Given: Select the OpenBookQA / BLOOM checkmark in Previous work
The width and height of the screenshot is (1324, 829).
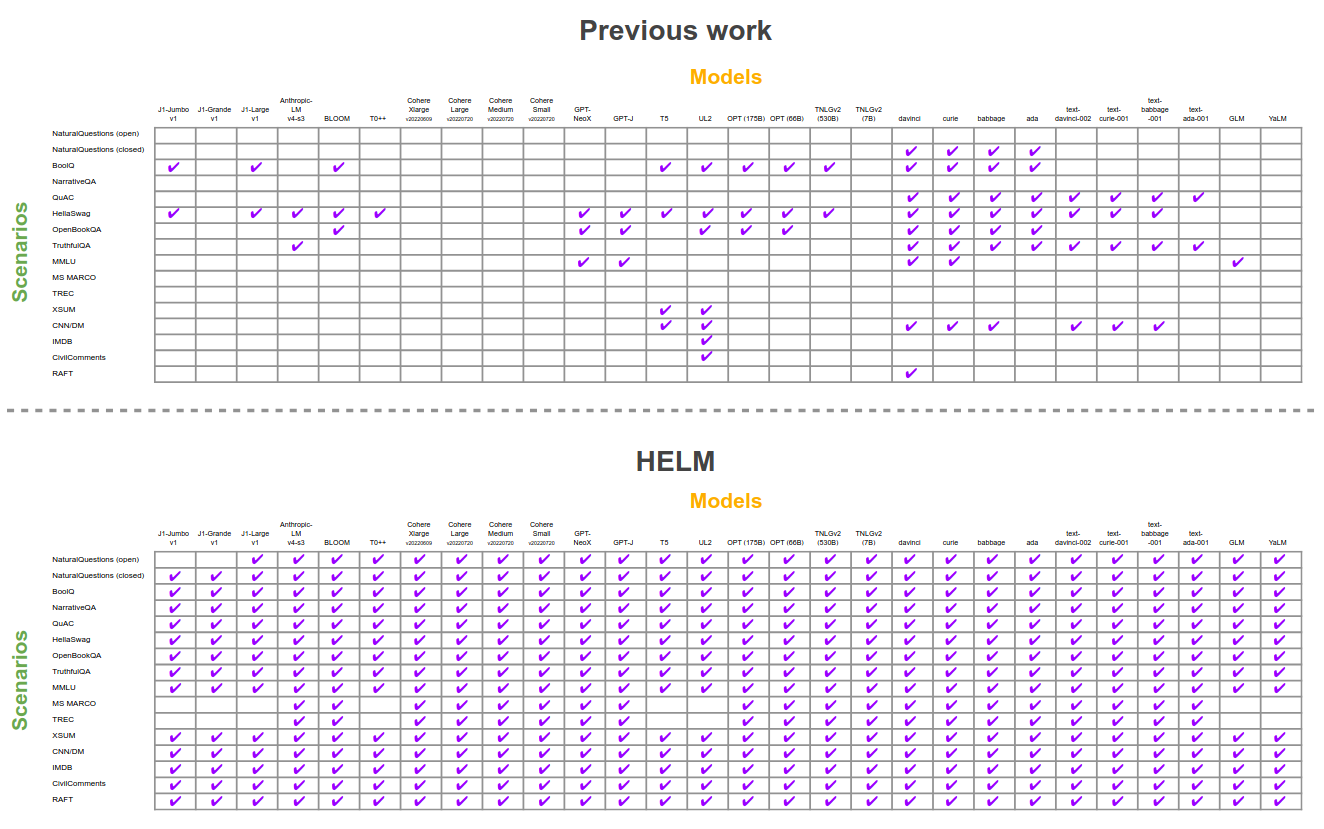Looking at the screenshot, I should (338, 230).
